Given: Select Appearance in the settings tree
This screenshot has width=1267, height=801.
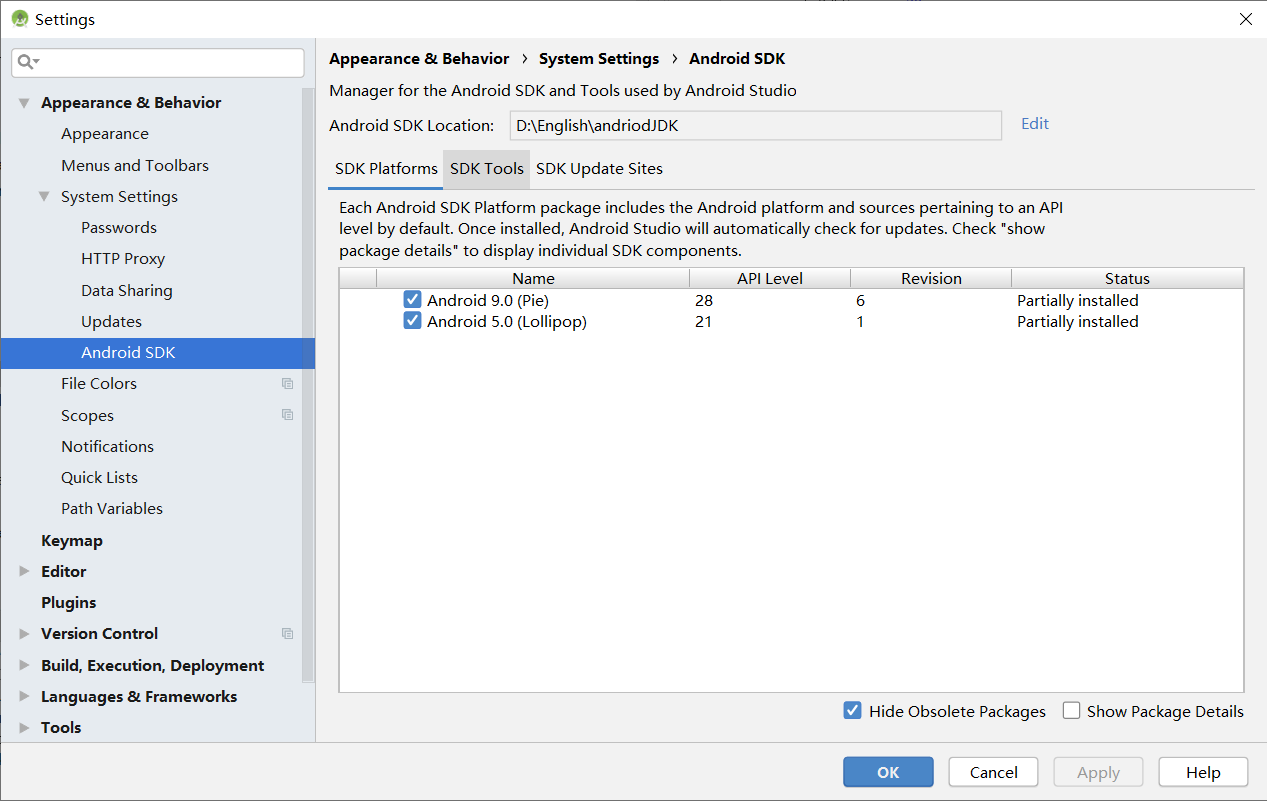Looking at the screenshot, I should (105, 134).
